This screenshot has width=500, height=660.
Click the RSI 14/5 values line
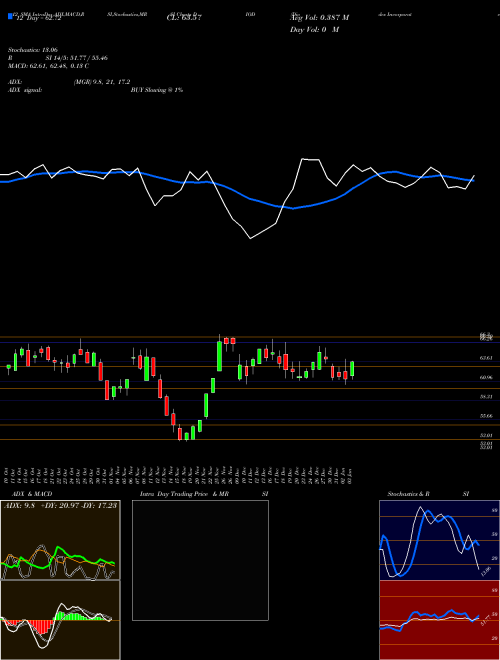click(x=58, y=58)
